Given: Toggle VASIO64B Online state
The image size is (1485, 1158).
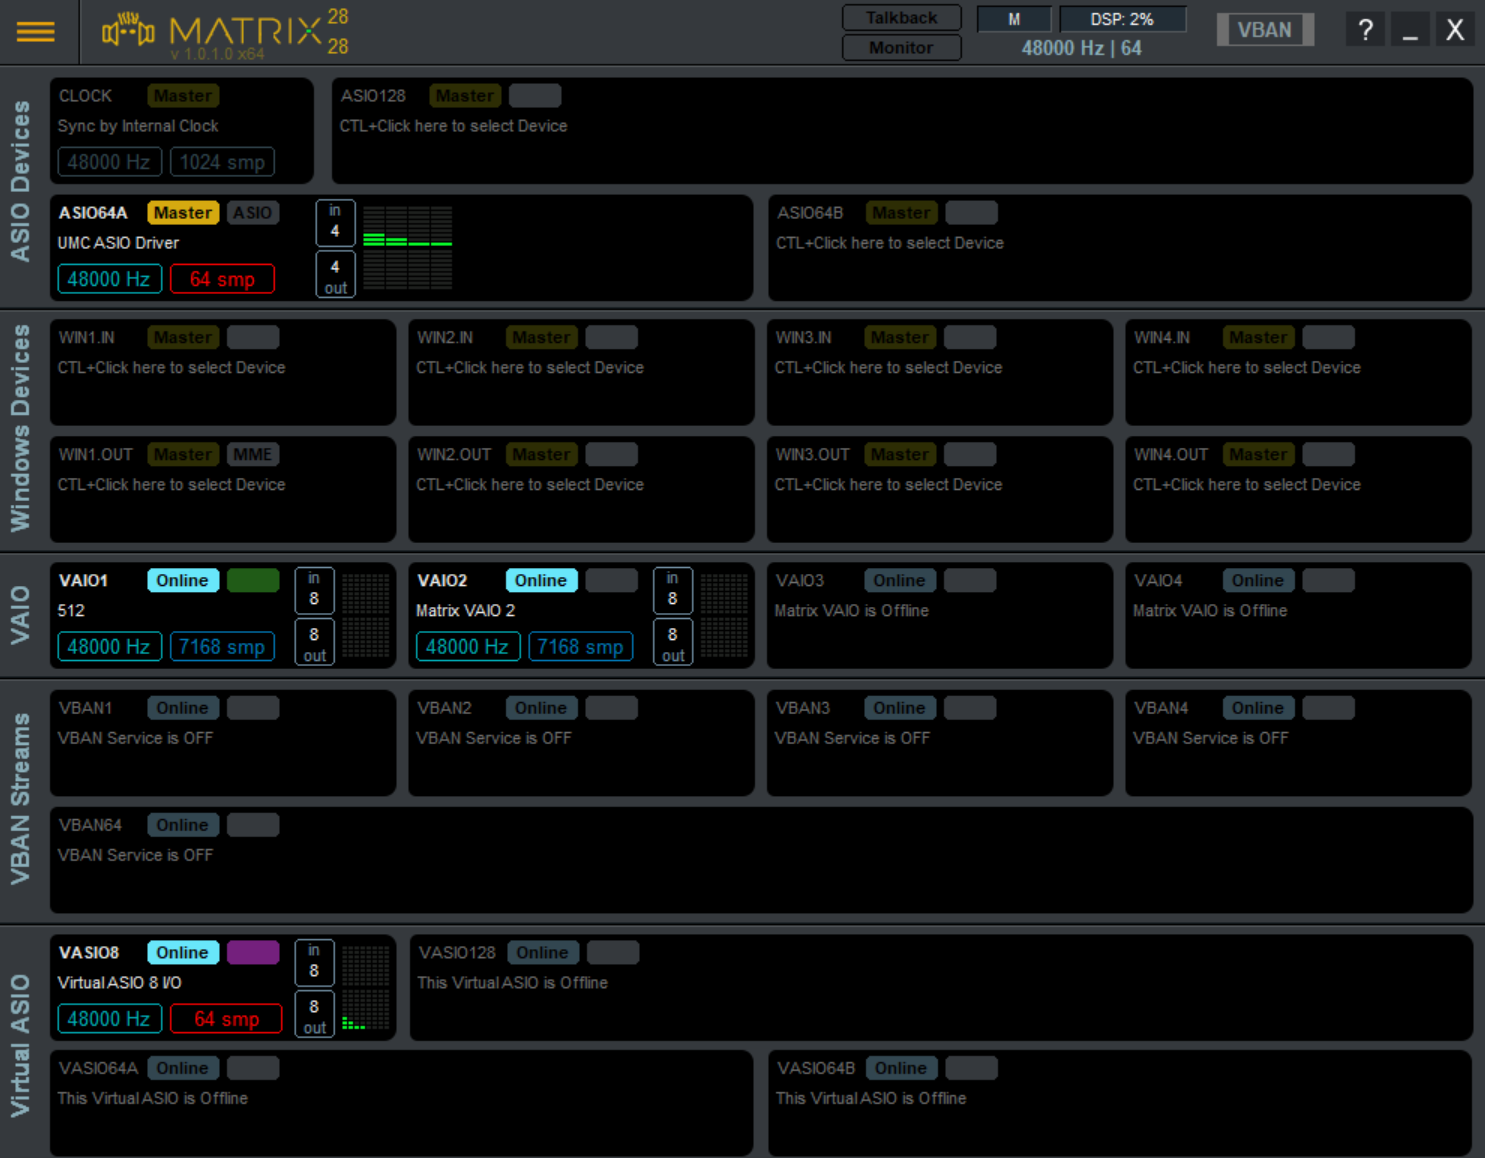Looking at the screenshot, I should pyautogui.click(x=902, y=1068).
